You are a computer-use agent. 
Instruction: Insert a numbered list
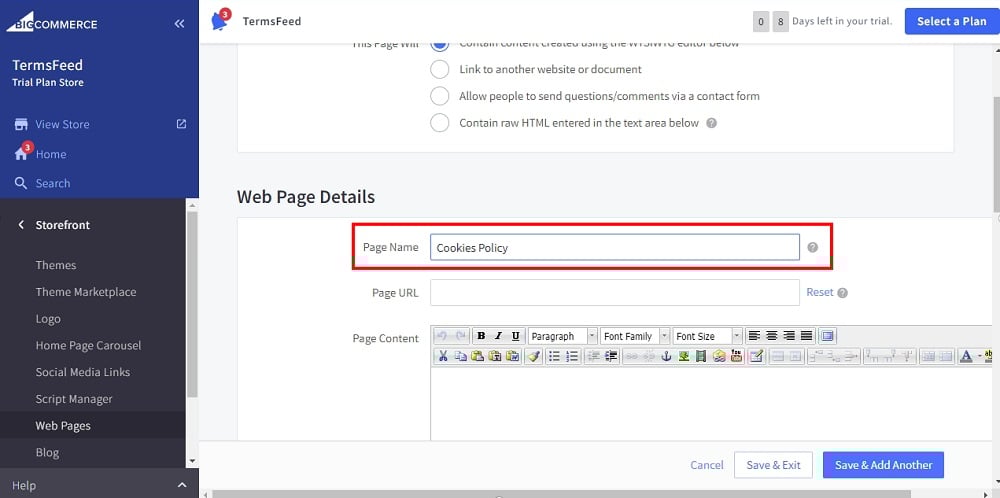[x=572, y=356]
